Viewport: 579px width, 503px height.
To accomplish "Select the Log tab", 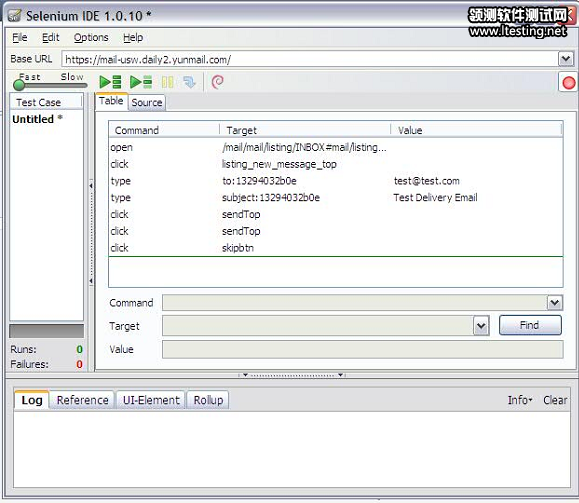I will (32, 400).
